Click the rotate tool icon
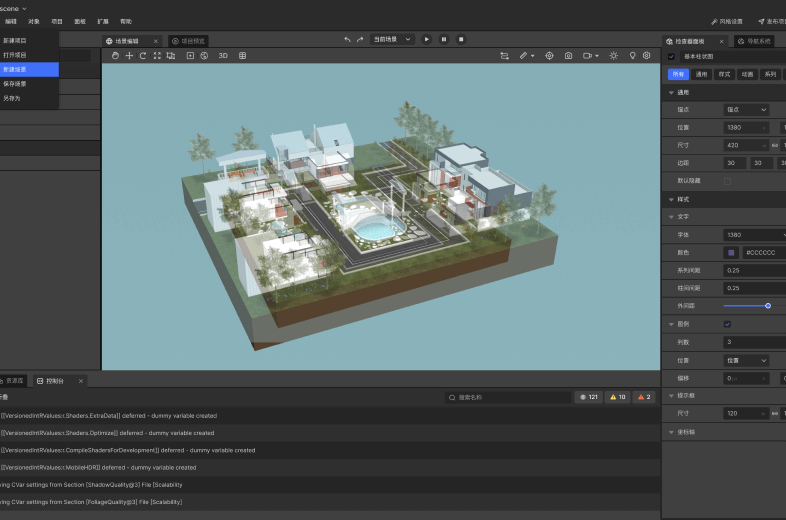 click(x=143, y=56)
